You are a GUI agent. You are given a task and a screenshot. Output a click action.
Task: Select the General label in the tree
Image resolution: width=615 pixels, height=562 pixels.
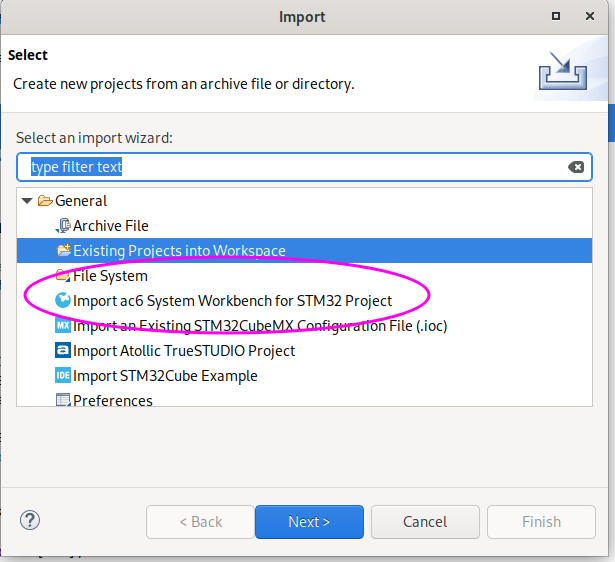click(x=81, y=201)
